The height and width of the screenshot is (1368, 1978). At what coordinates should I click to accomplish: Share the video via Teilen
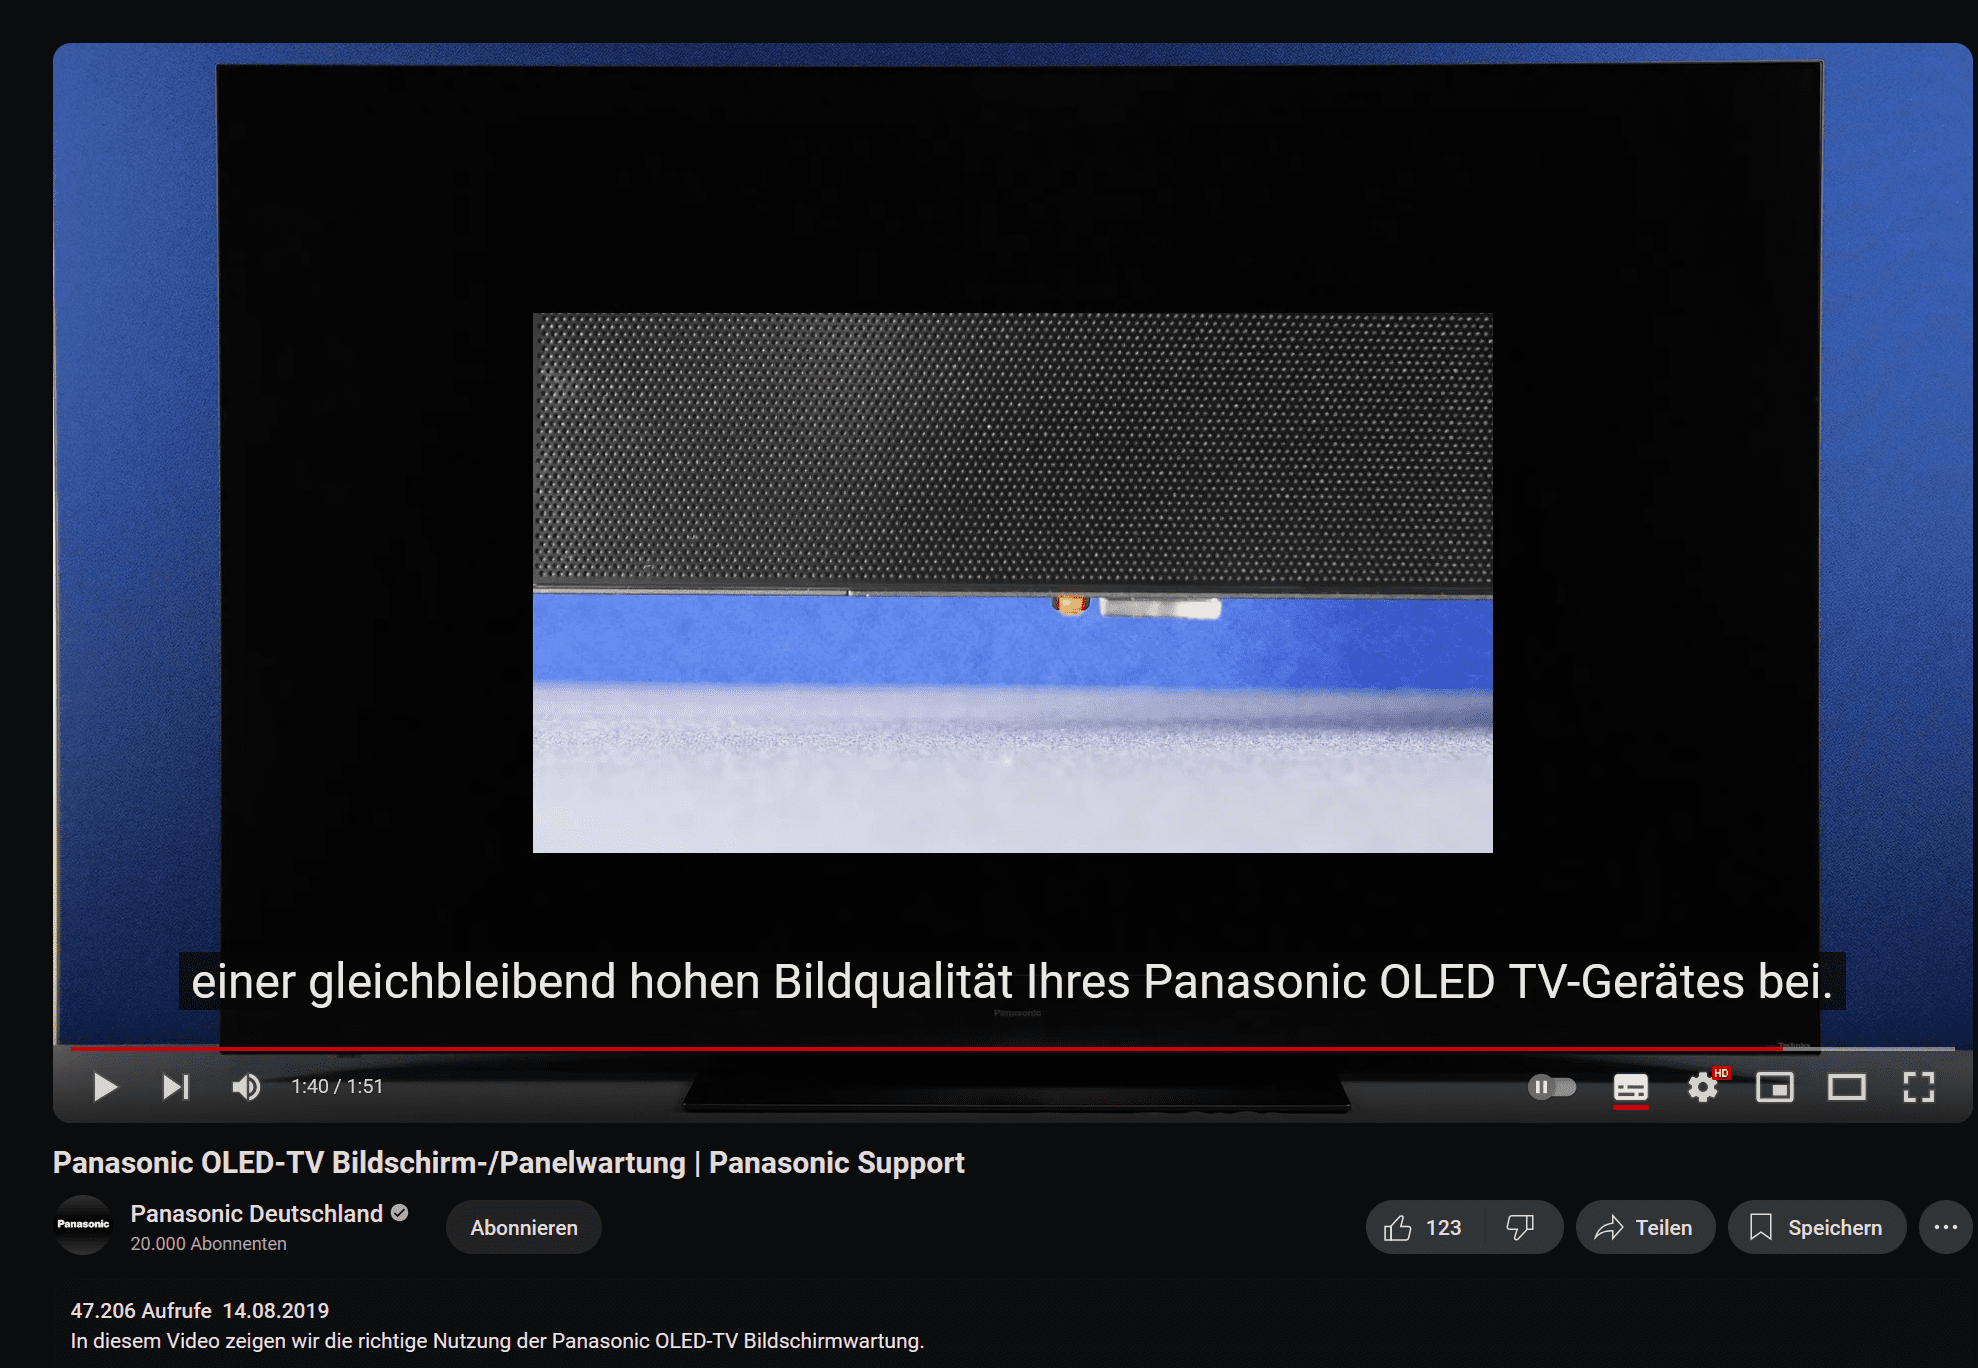[1645, 1227]
